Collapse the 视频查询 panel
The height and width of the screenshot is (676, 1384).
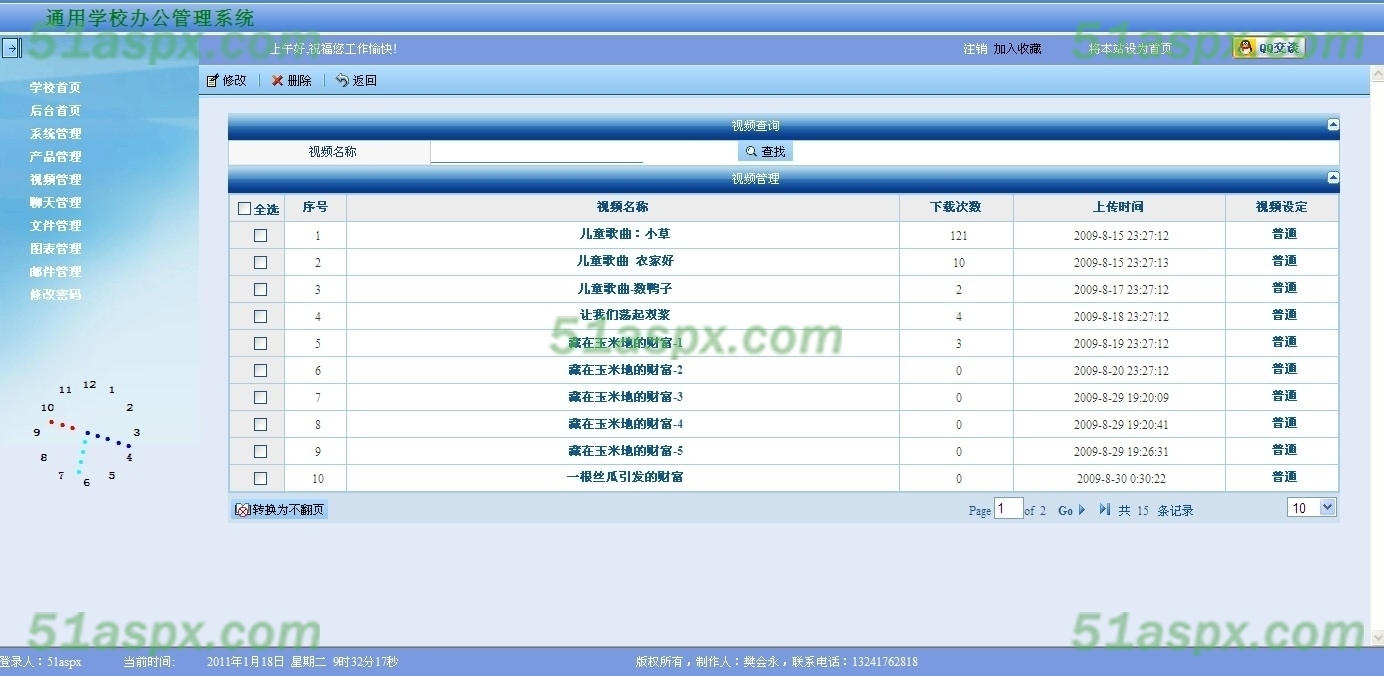click(x=1332, y=125)
